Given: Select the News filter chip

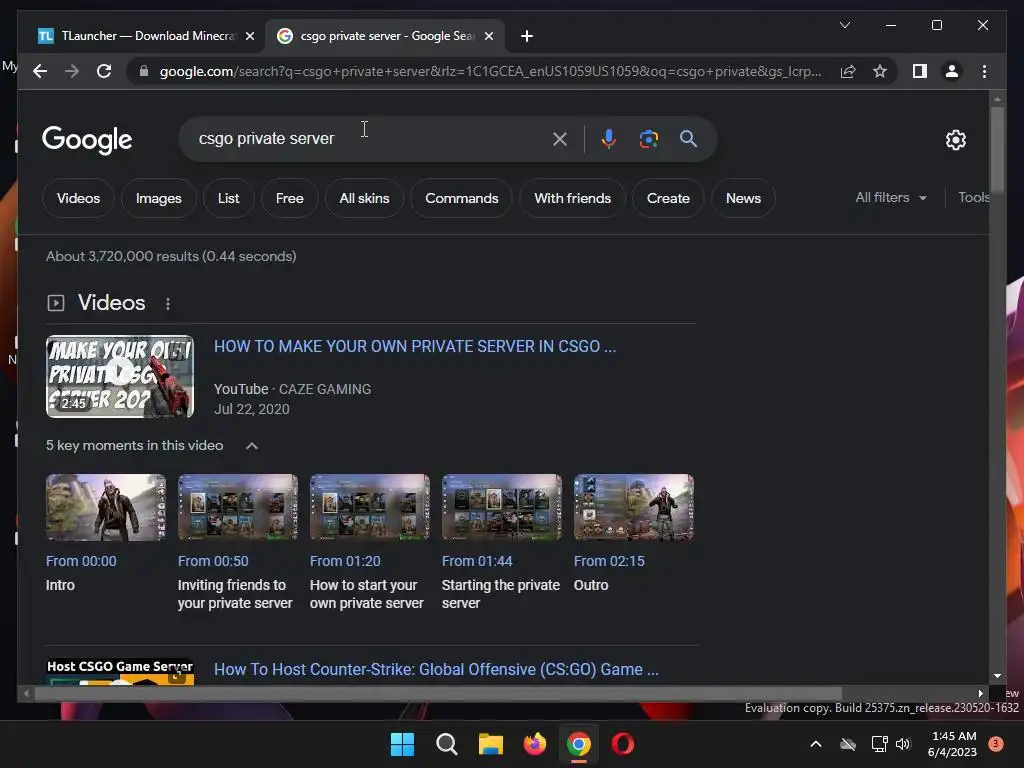Looking at the screenshot, I should pos(743,198).
